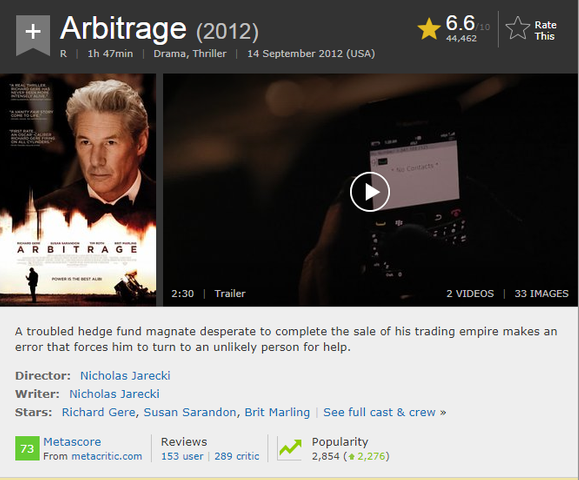Open Brit Marling's profile
579x480 pixels.
(x=277, y=412)
